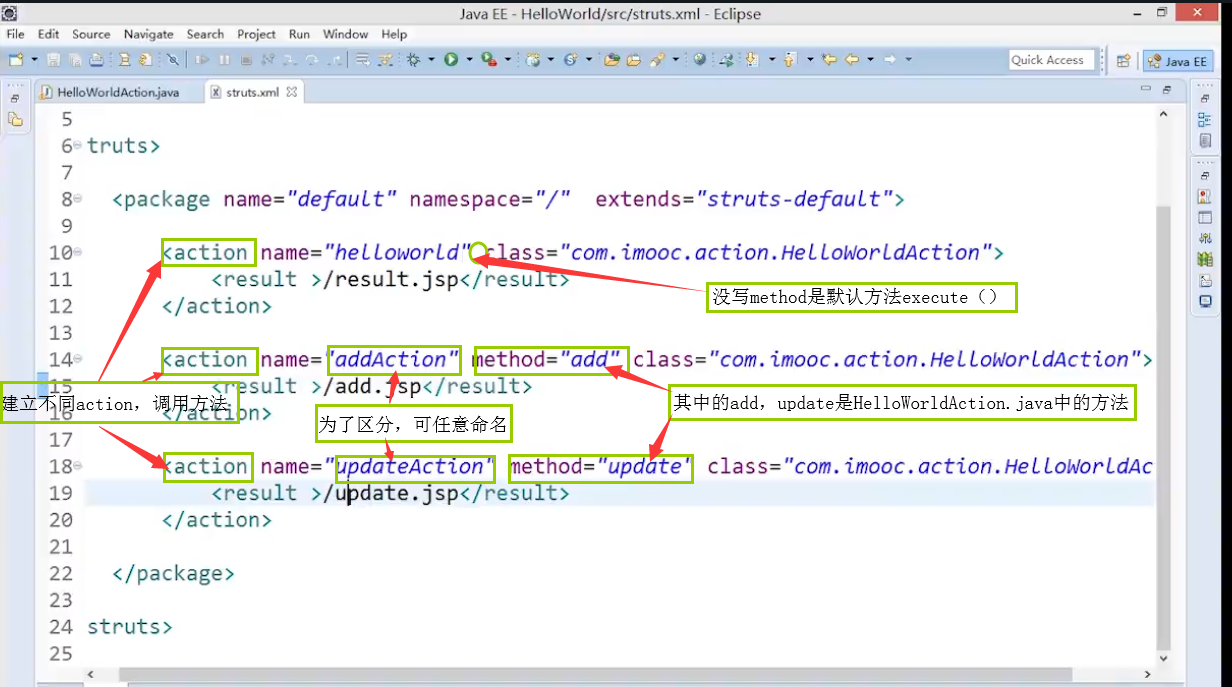
Task: Click the Step Return icon
Action: (335, 60)
